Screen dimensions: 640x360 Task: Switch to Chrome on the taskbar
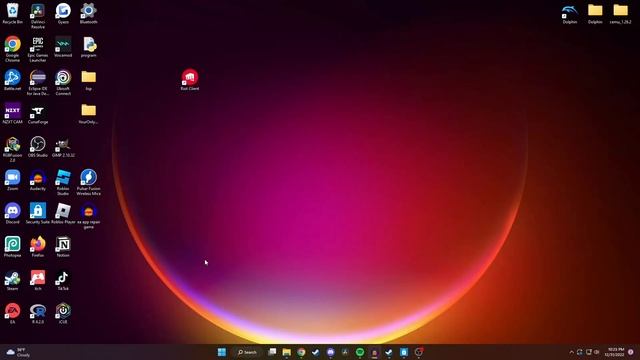[301, 352]
